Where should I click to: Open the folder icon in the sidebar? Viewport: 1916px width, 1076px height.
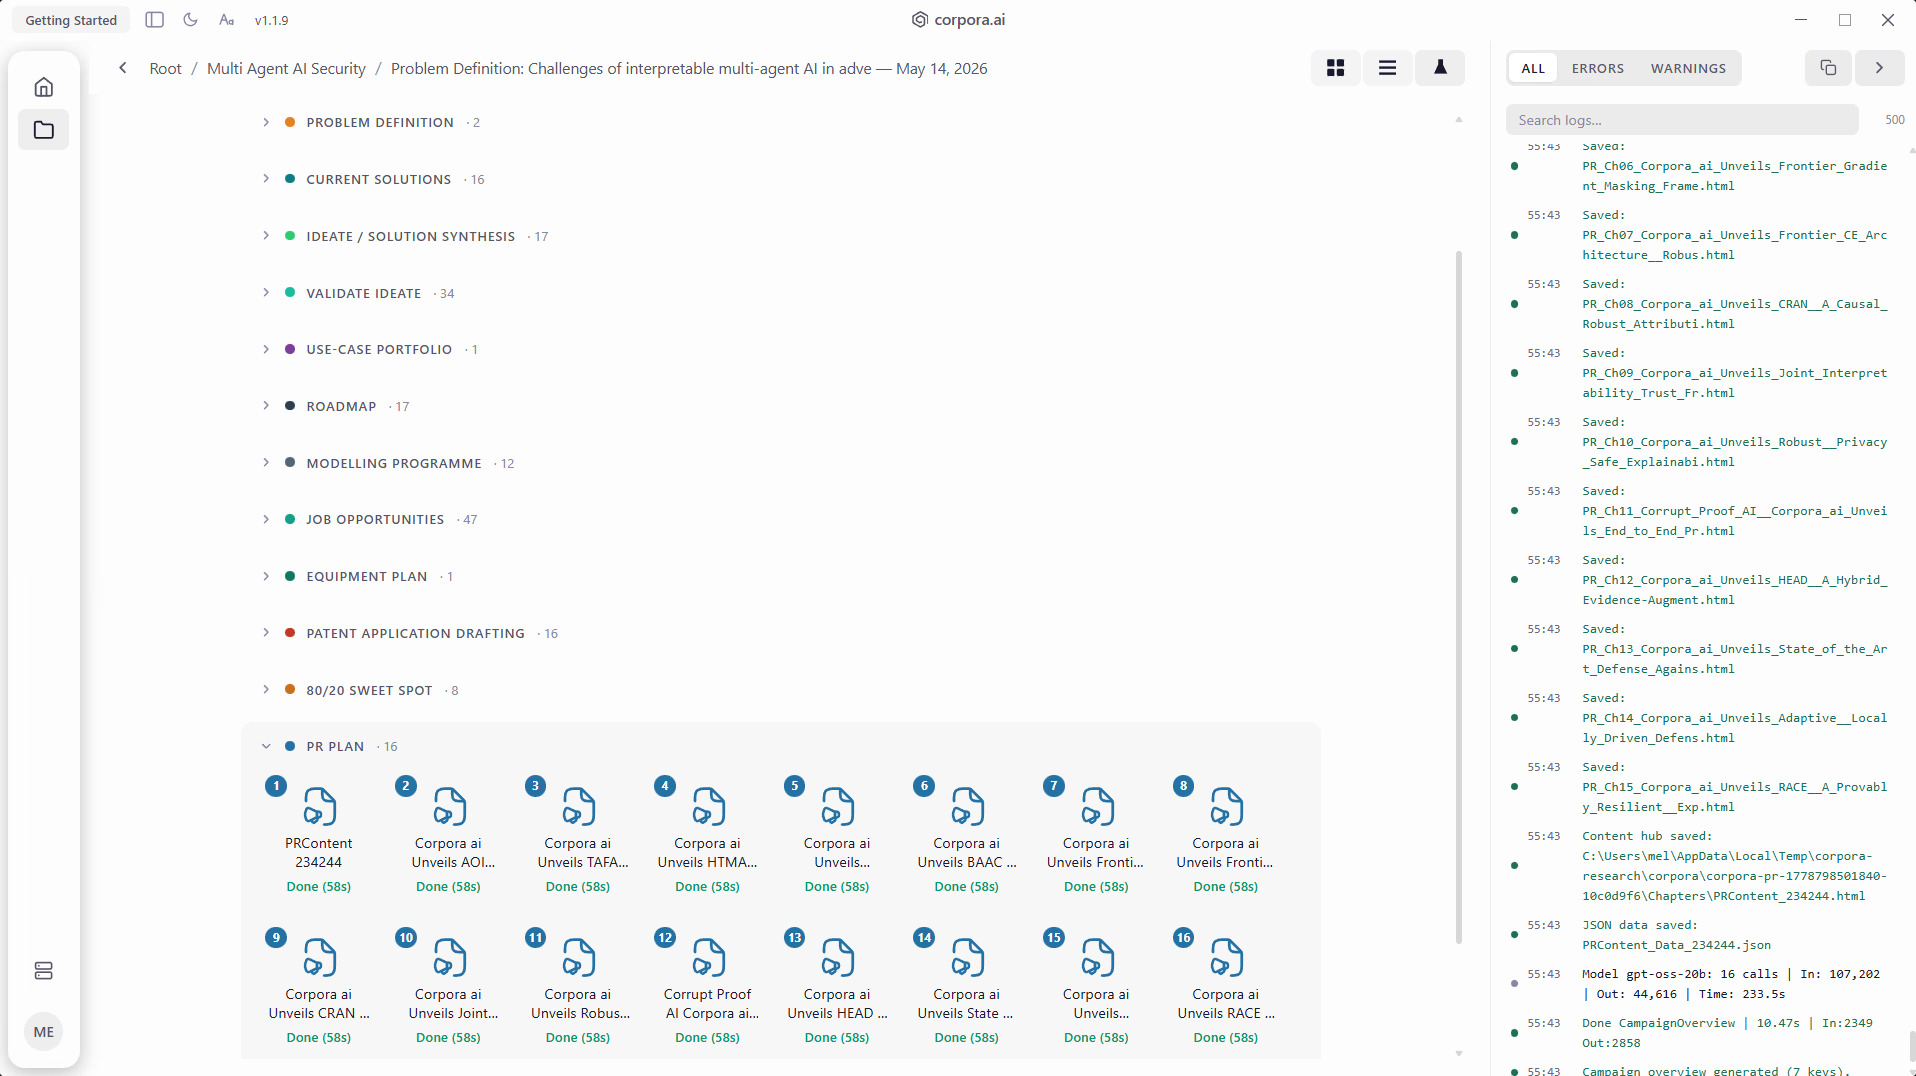pos(44,130)
